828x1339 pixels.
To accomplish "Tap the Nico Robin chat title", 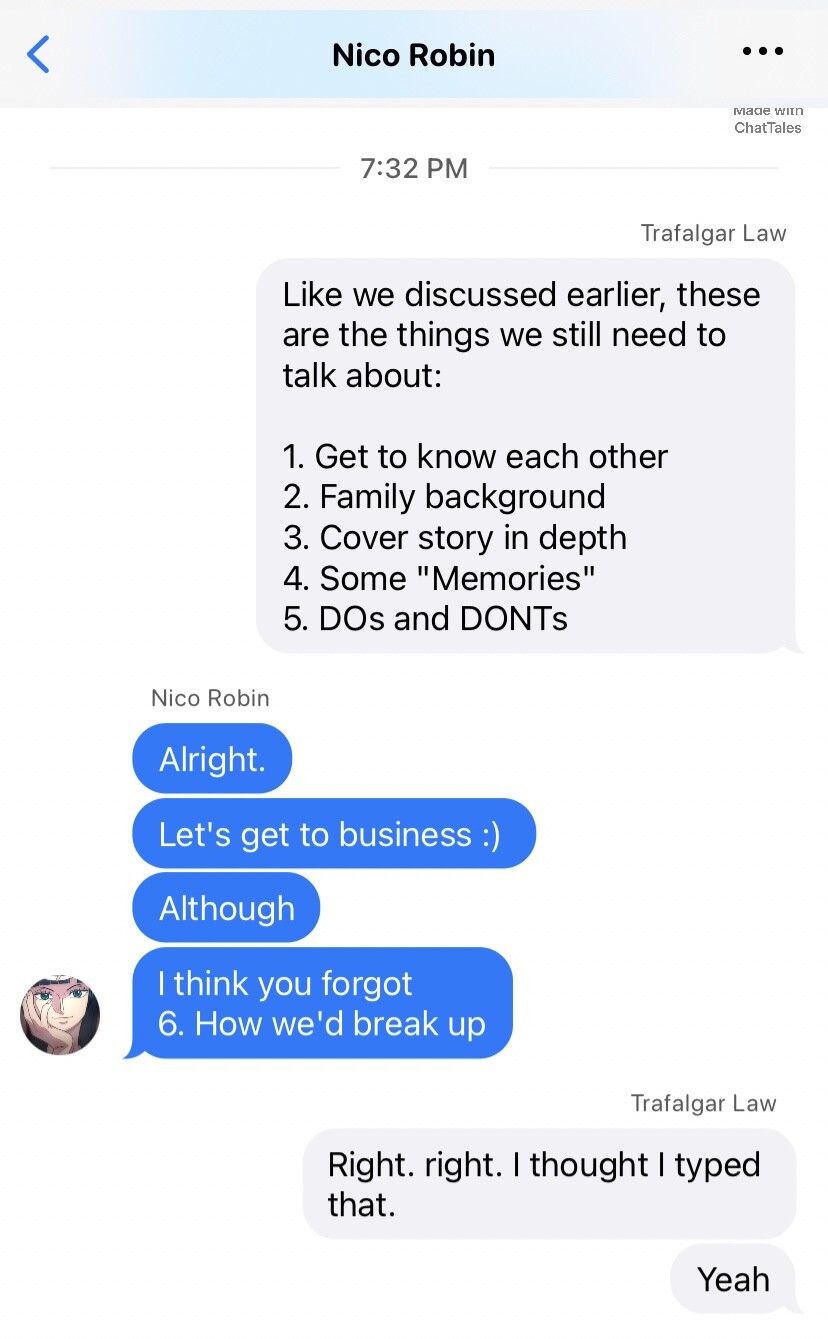I will 413,54.
